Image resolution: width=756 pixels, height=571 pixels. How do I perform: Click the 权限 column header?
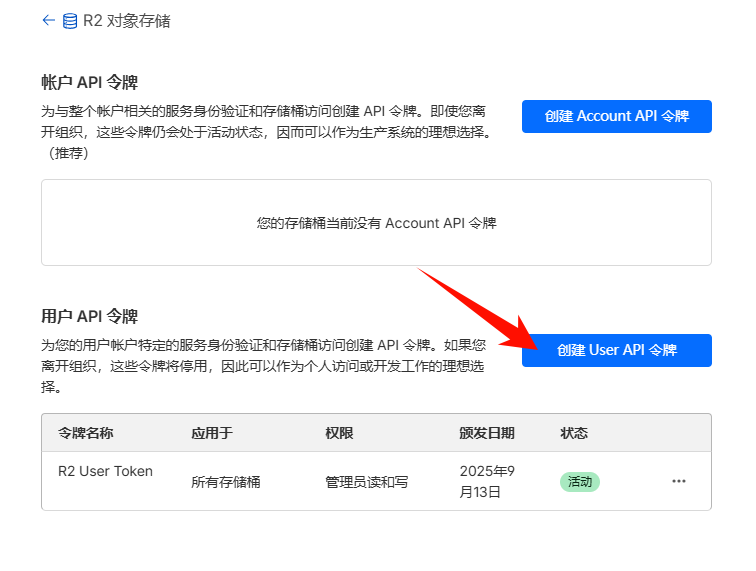click(339, 433)
